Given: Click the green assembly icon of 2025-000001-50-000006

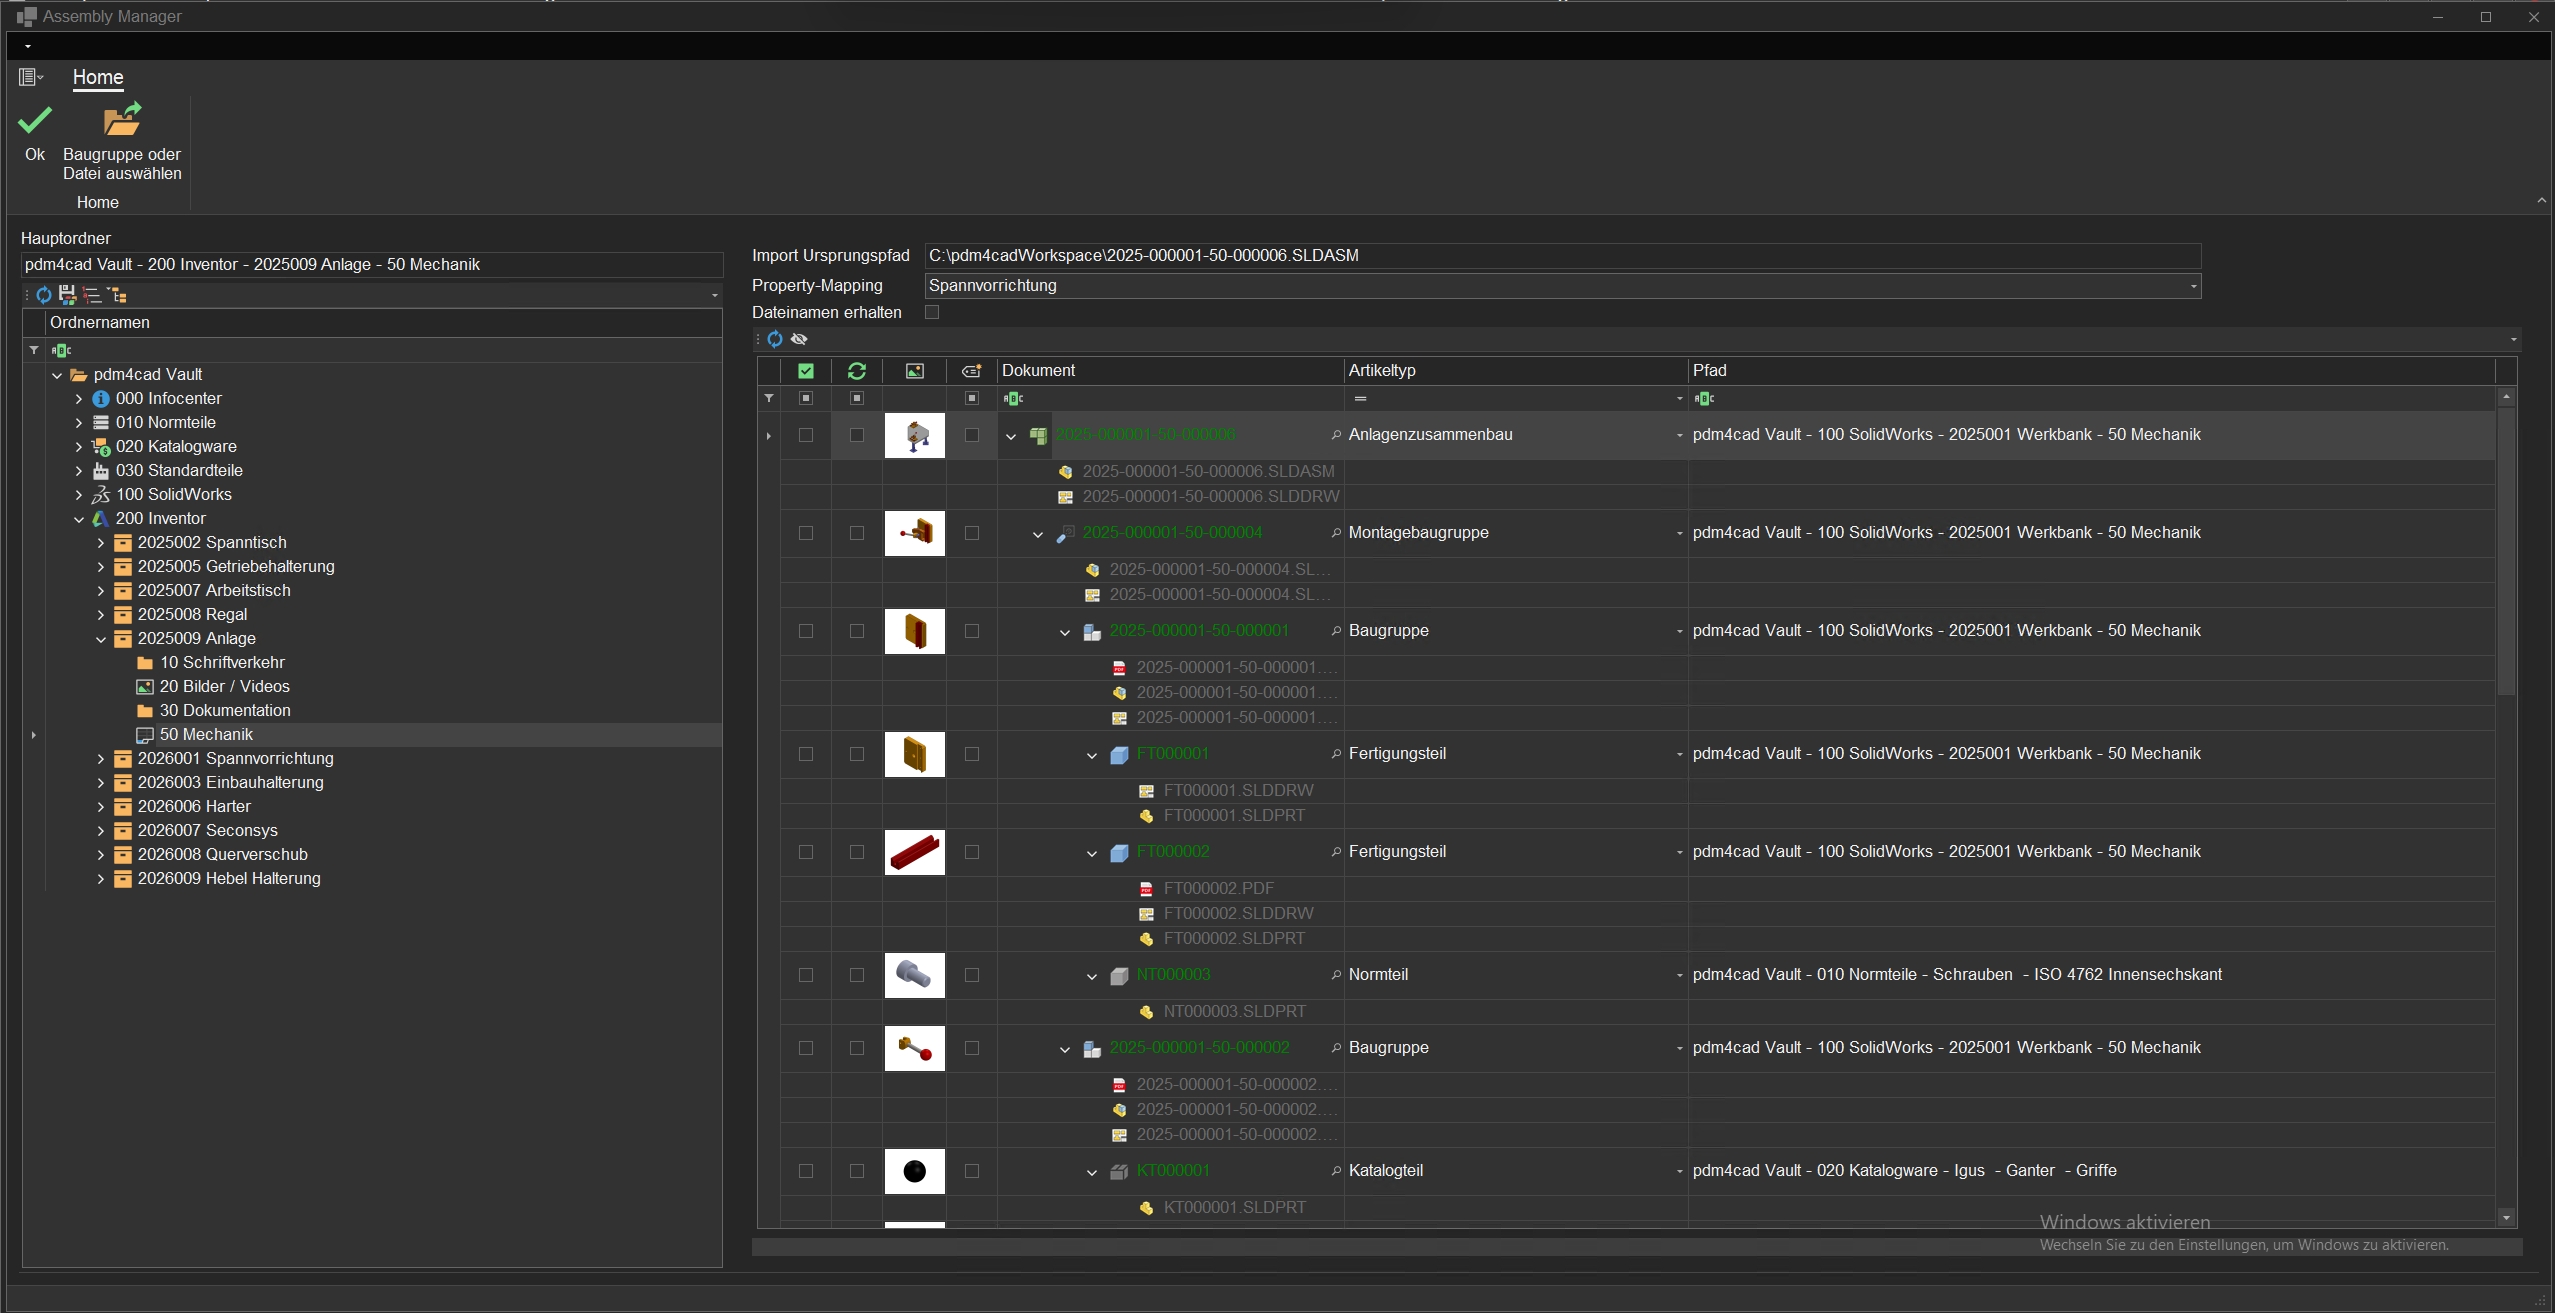Looking at the screenshot, I should tap(1038, 436).
